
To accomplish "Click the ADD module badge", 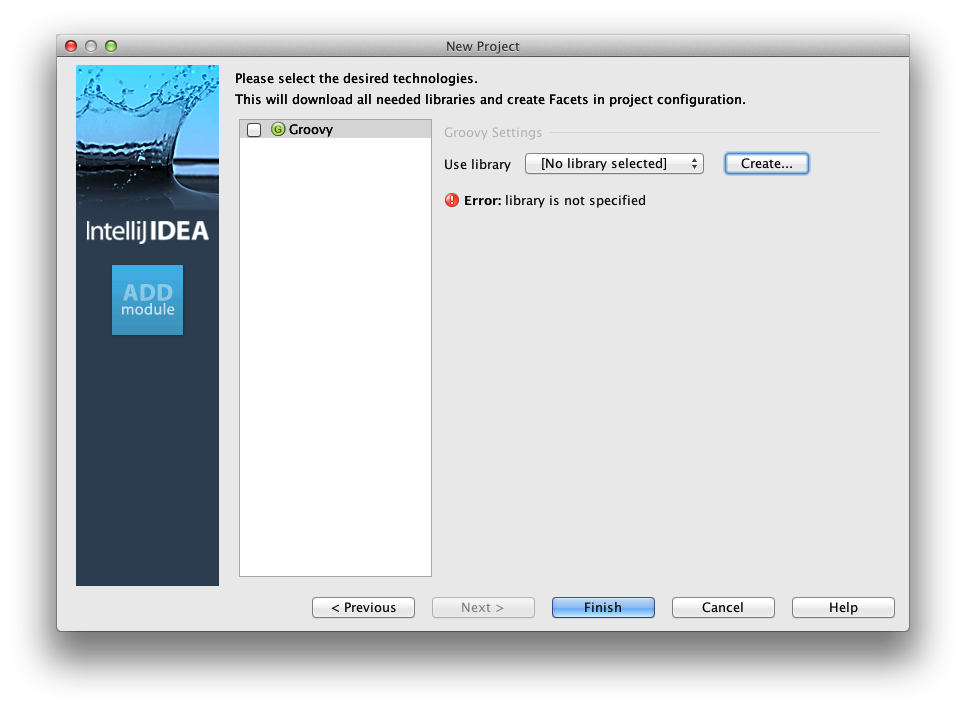I will coord(147,300).
